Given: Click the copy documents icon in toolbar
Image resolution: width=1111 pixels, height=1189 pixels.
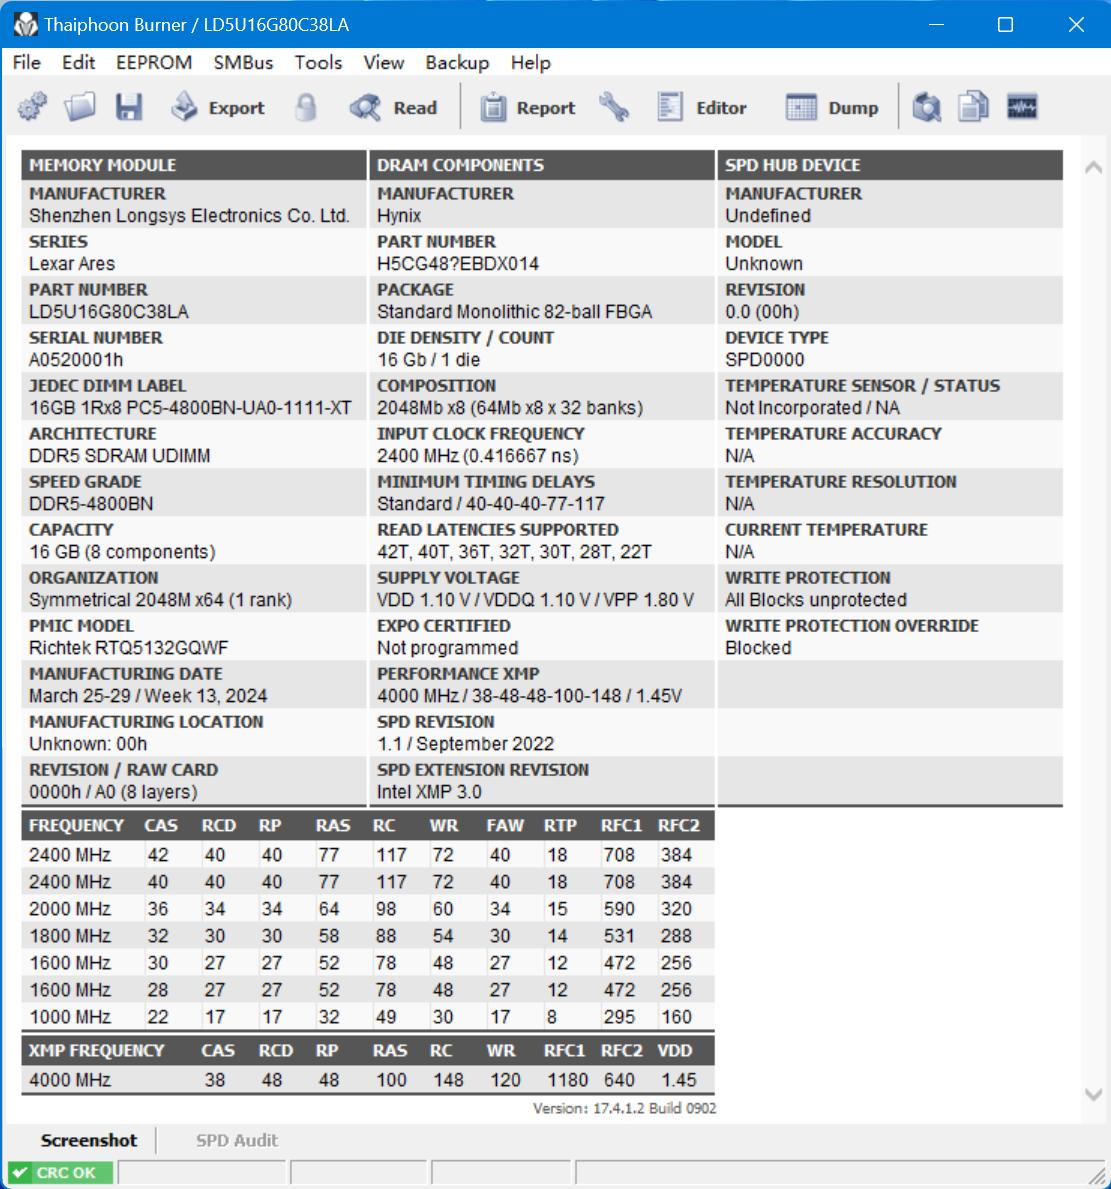Looking at the screenshot, I should [973, 107].
